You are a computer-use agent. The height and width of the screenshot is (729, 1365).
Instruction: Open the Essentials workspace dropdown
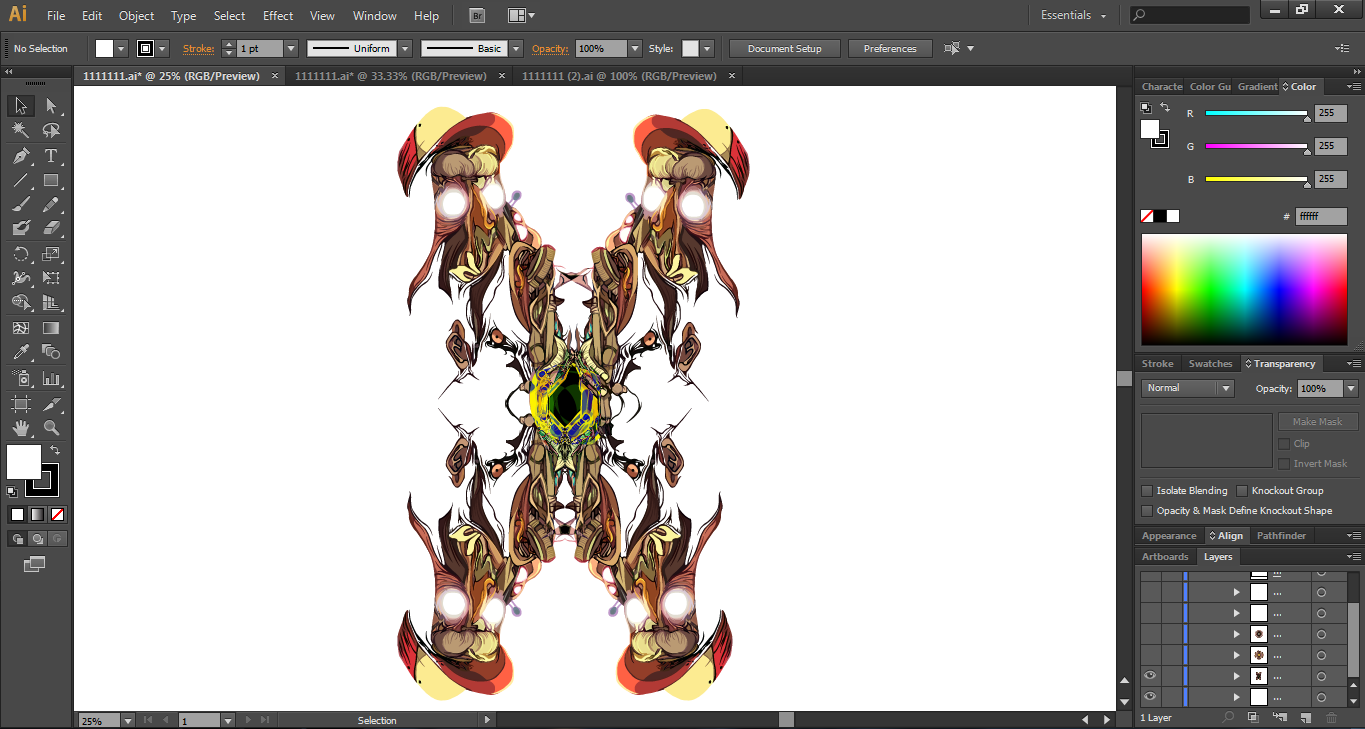pos(1073,15)
